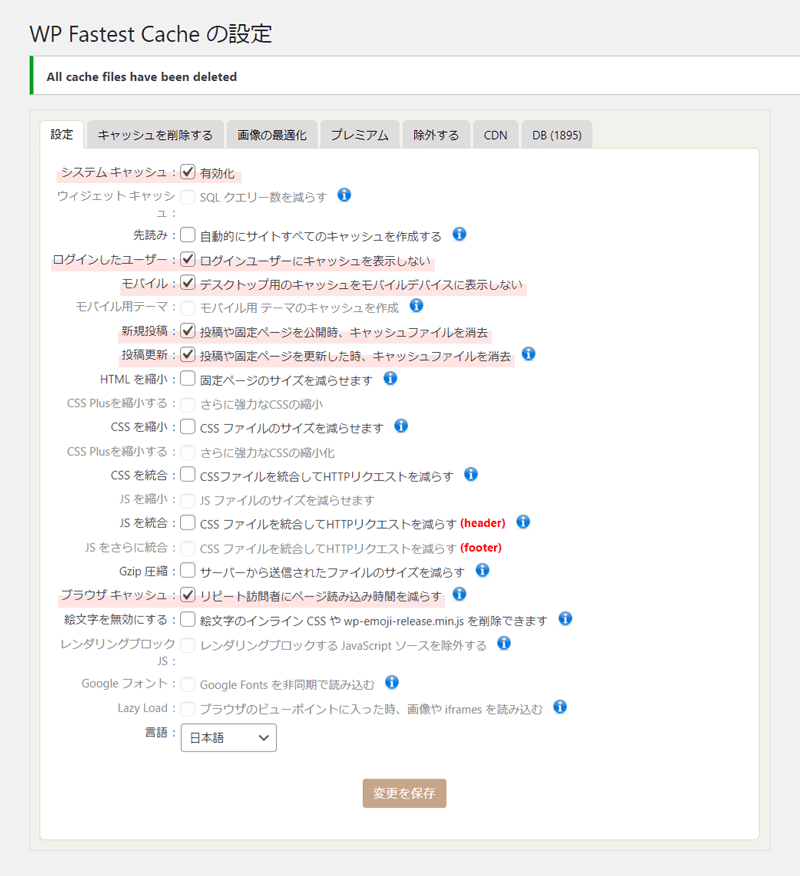
Task: Enable Gzip 圧縮 checkbox
Action: point(188,570)
